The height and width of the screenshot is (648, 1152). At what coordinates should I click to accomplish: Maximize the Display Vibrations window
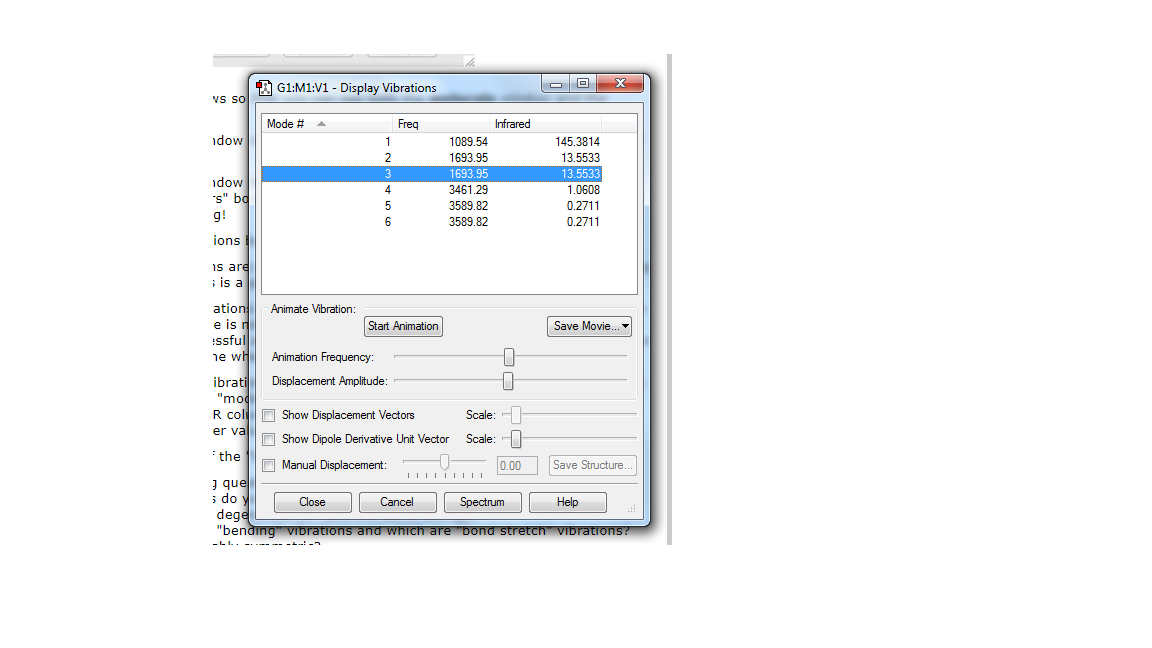tap(583, 84)
